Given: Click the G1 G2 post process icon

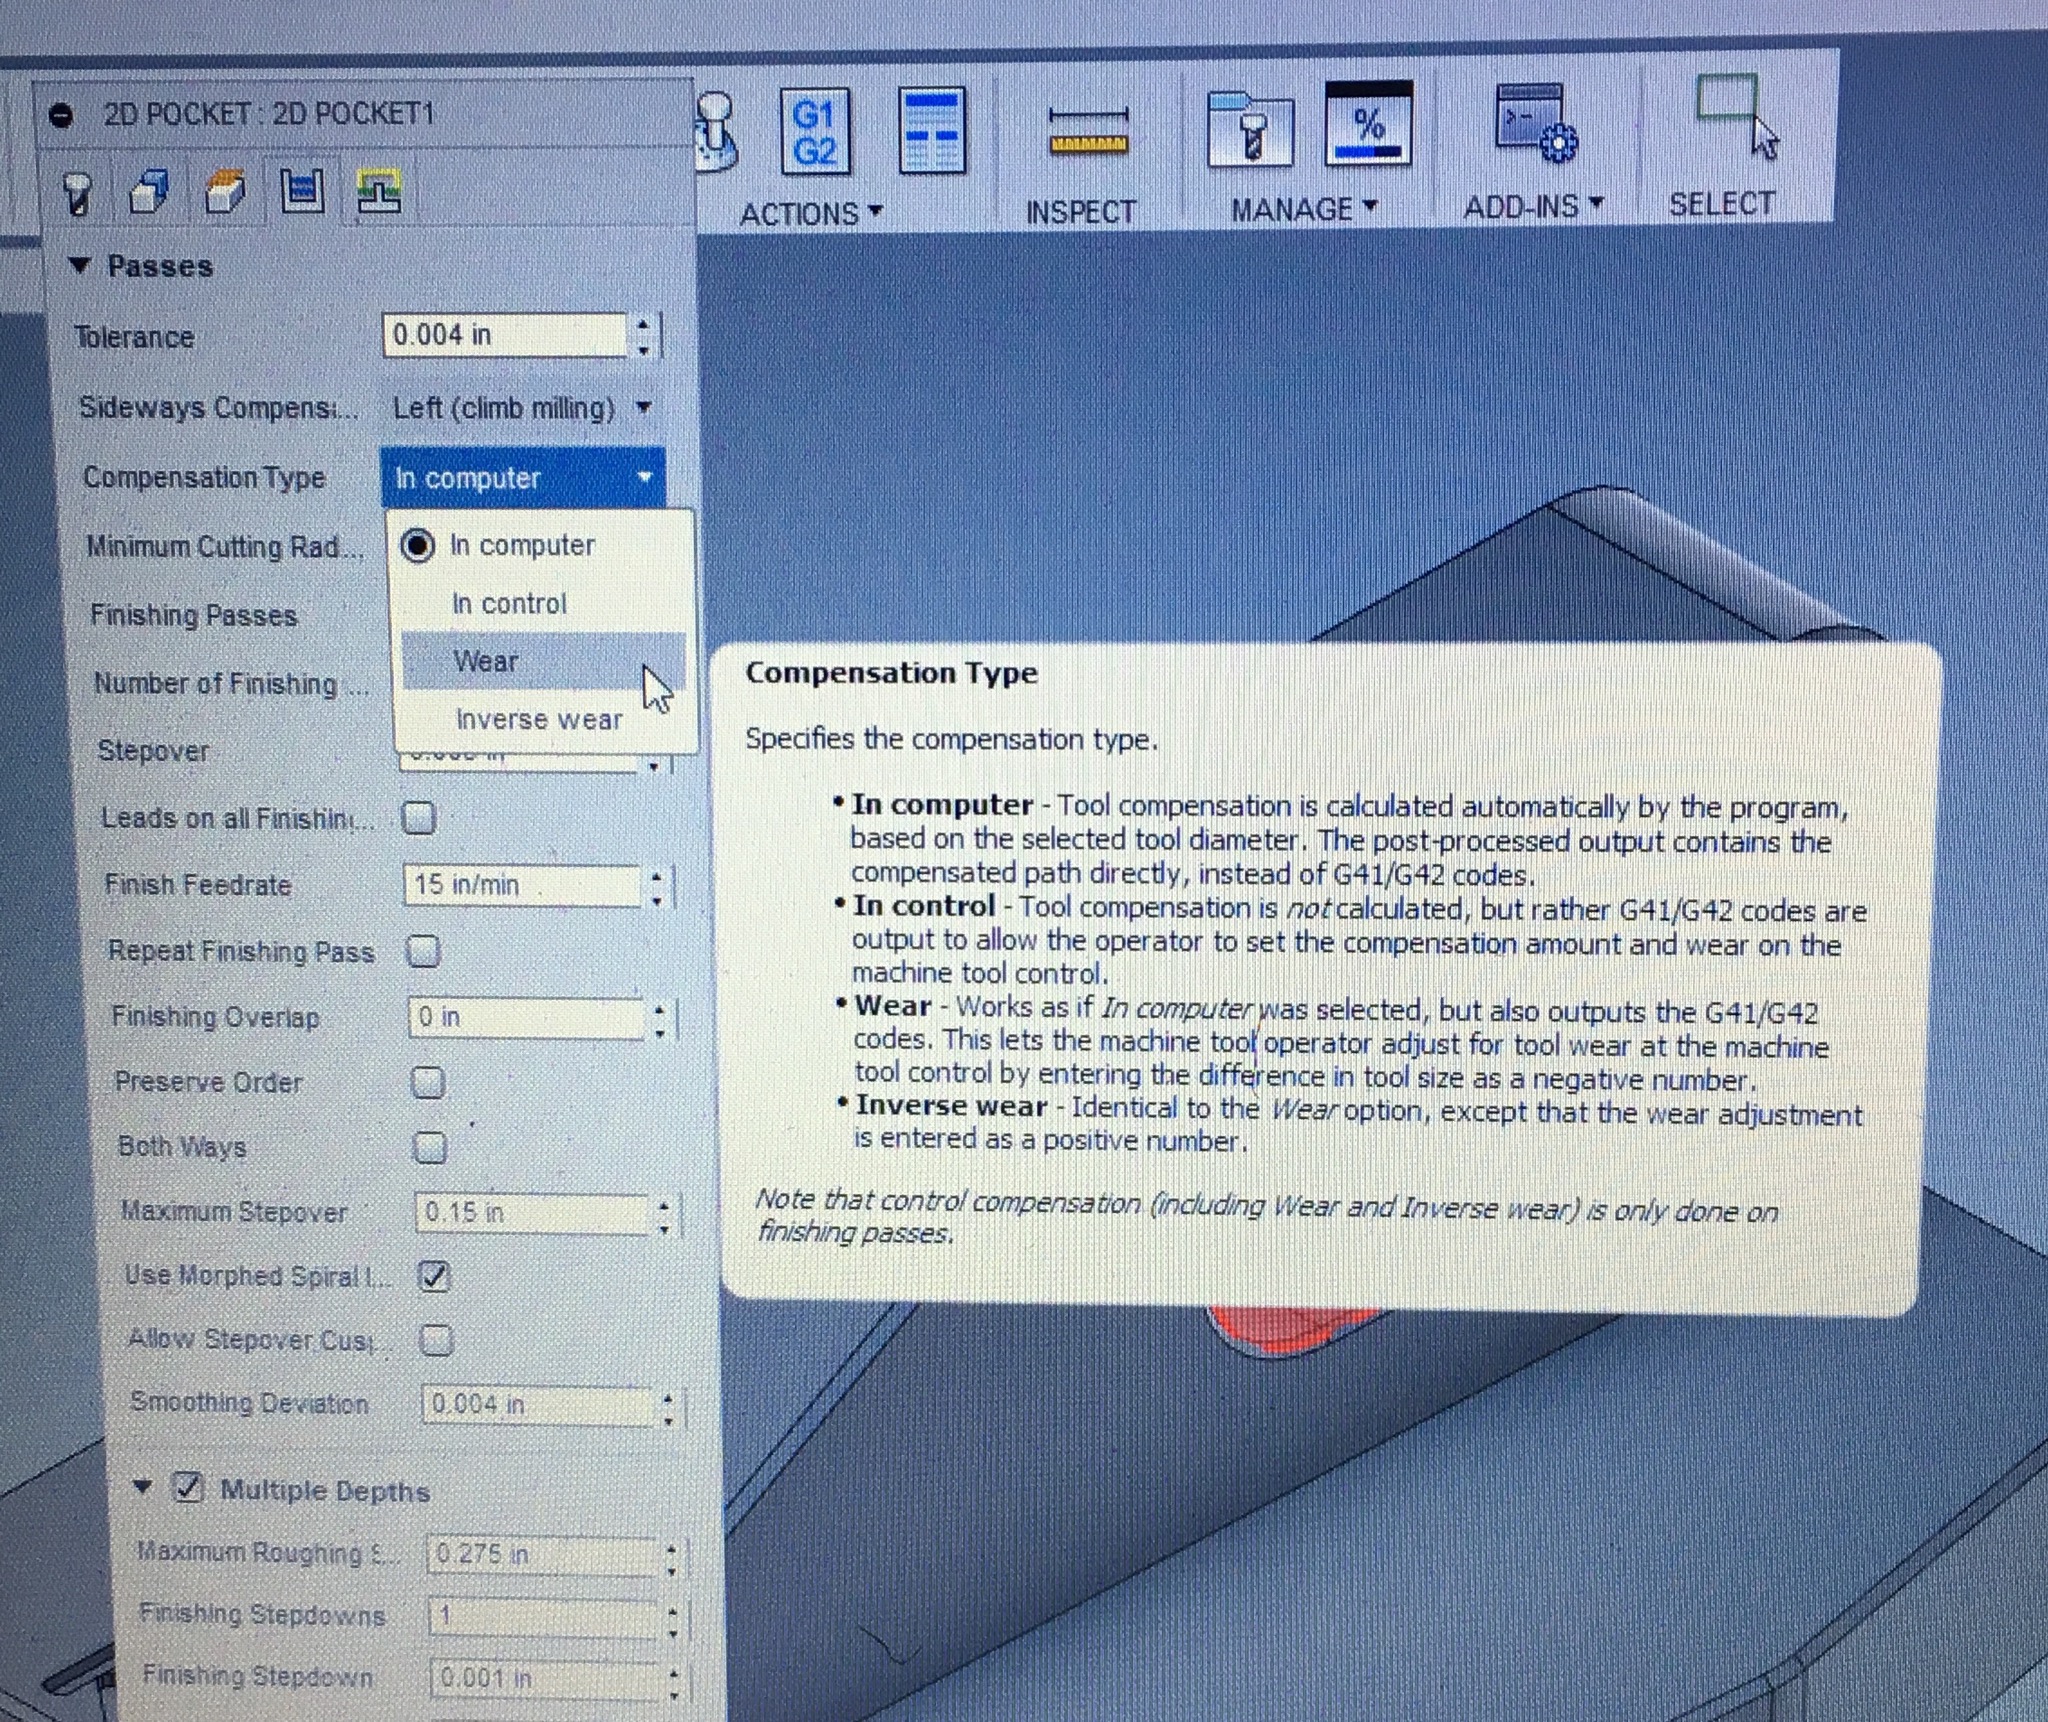Looking at the screenshot, I should coord(814,133).
